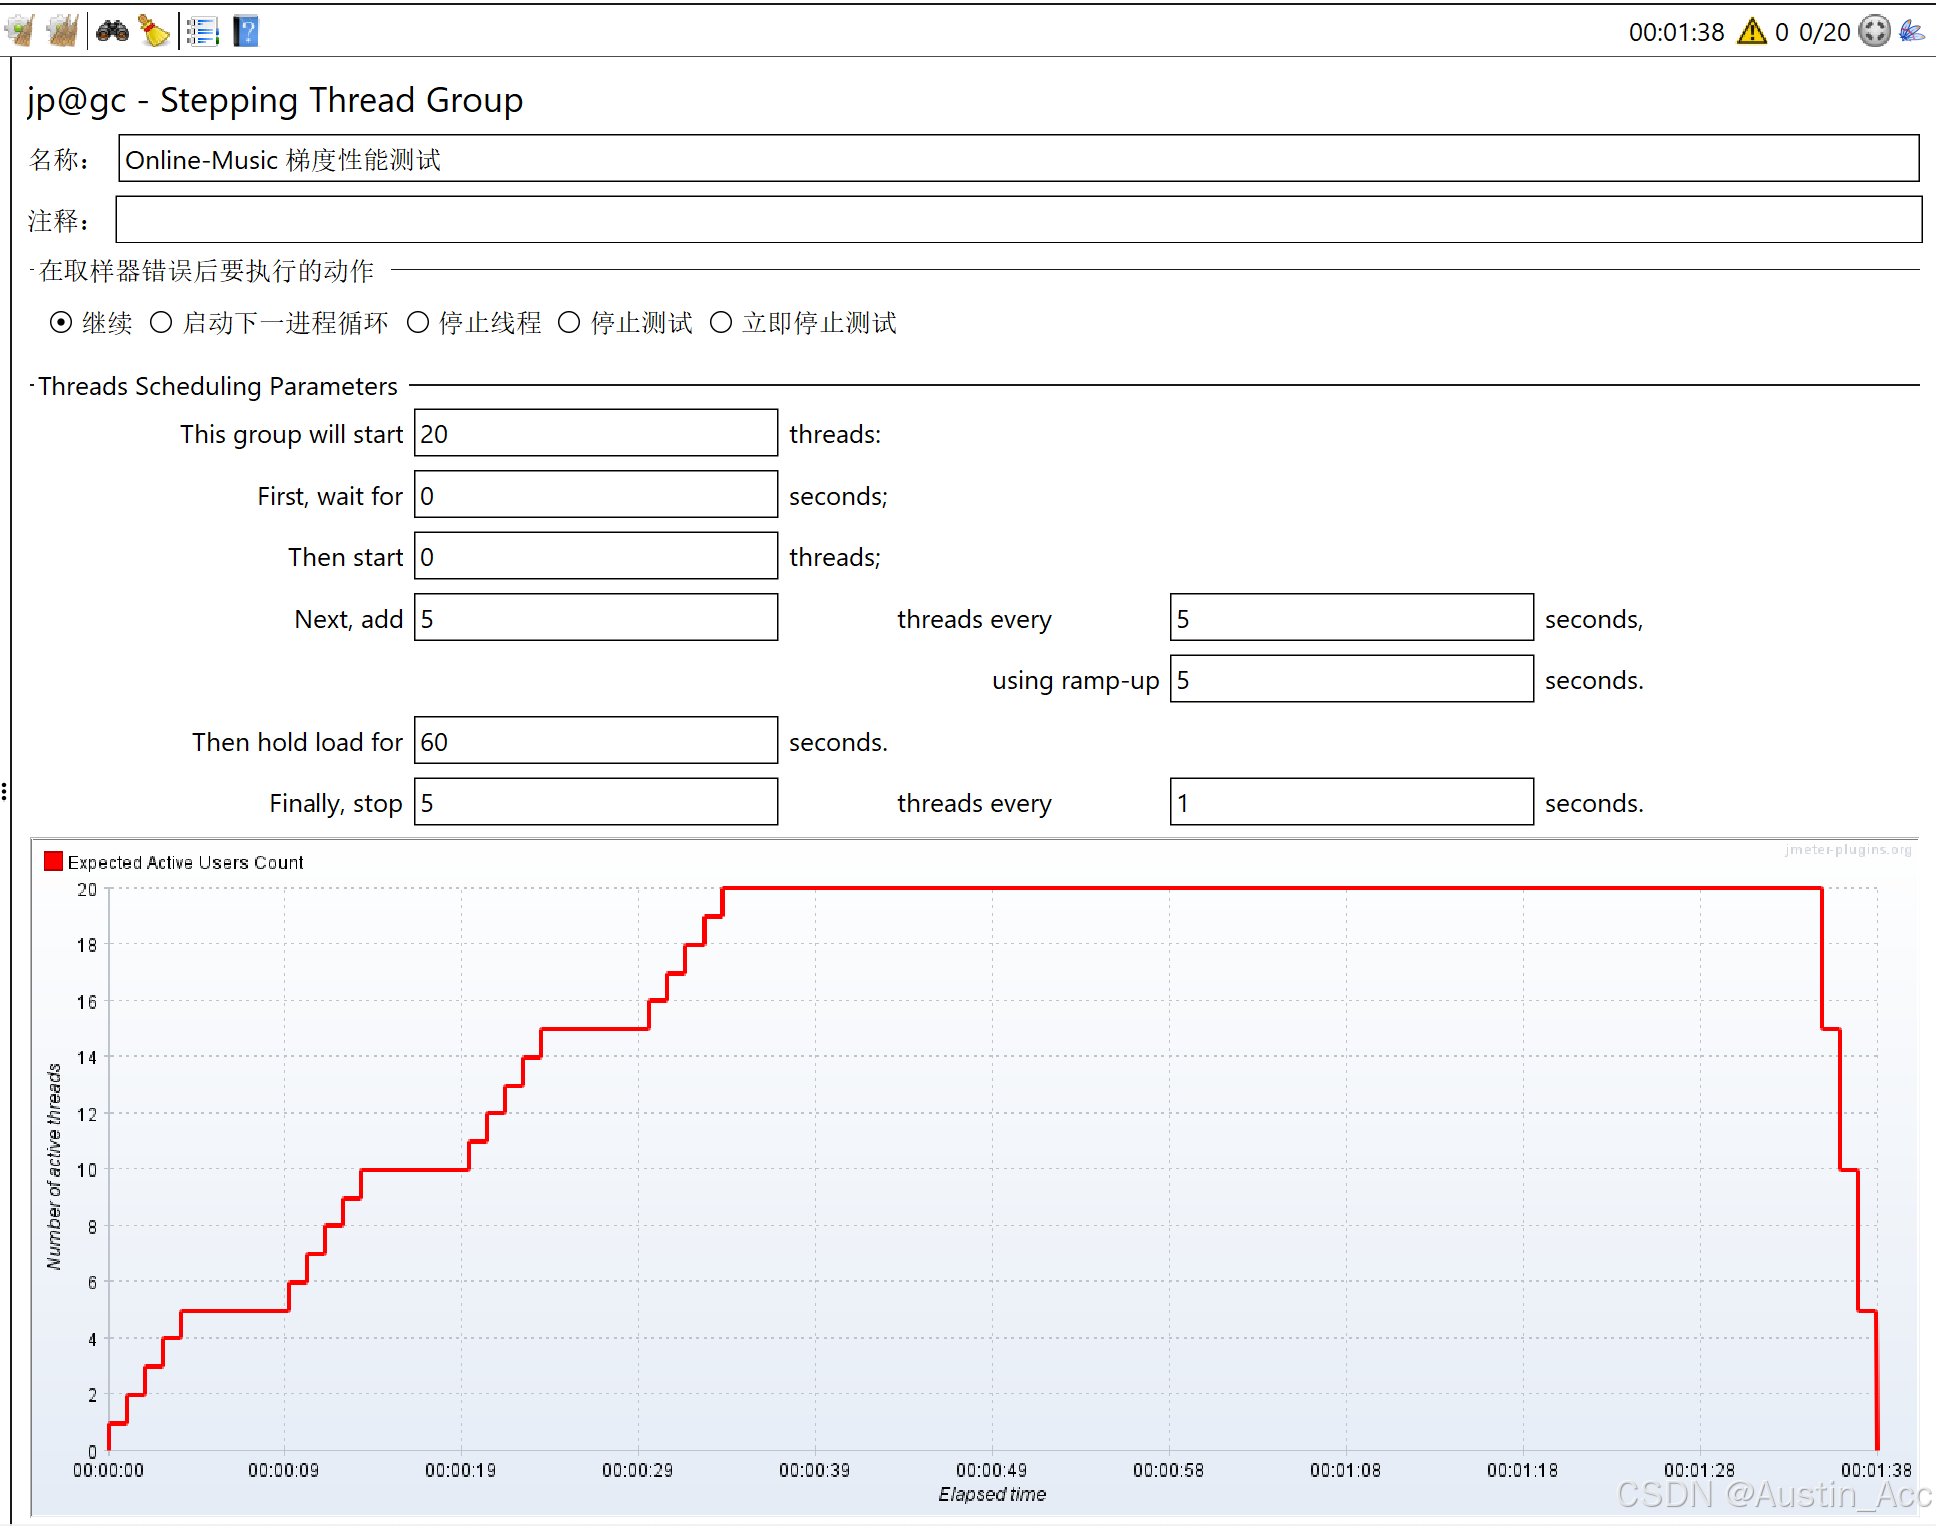Screen dimensions: 1936x1526
Task: Click the 名称 field with Online-Music text
Action: click(1018, 158)
